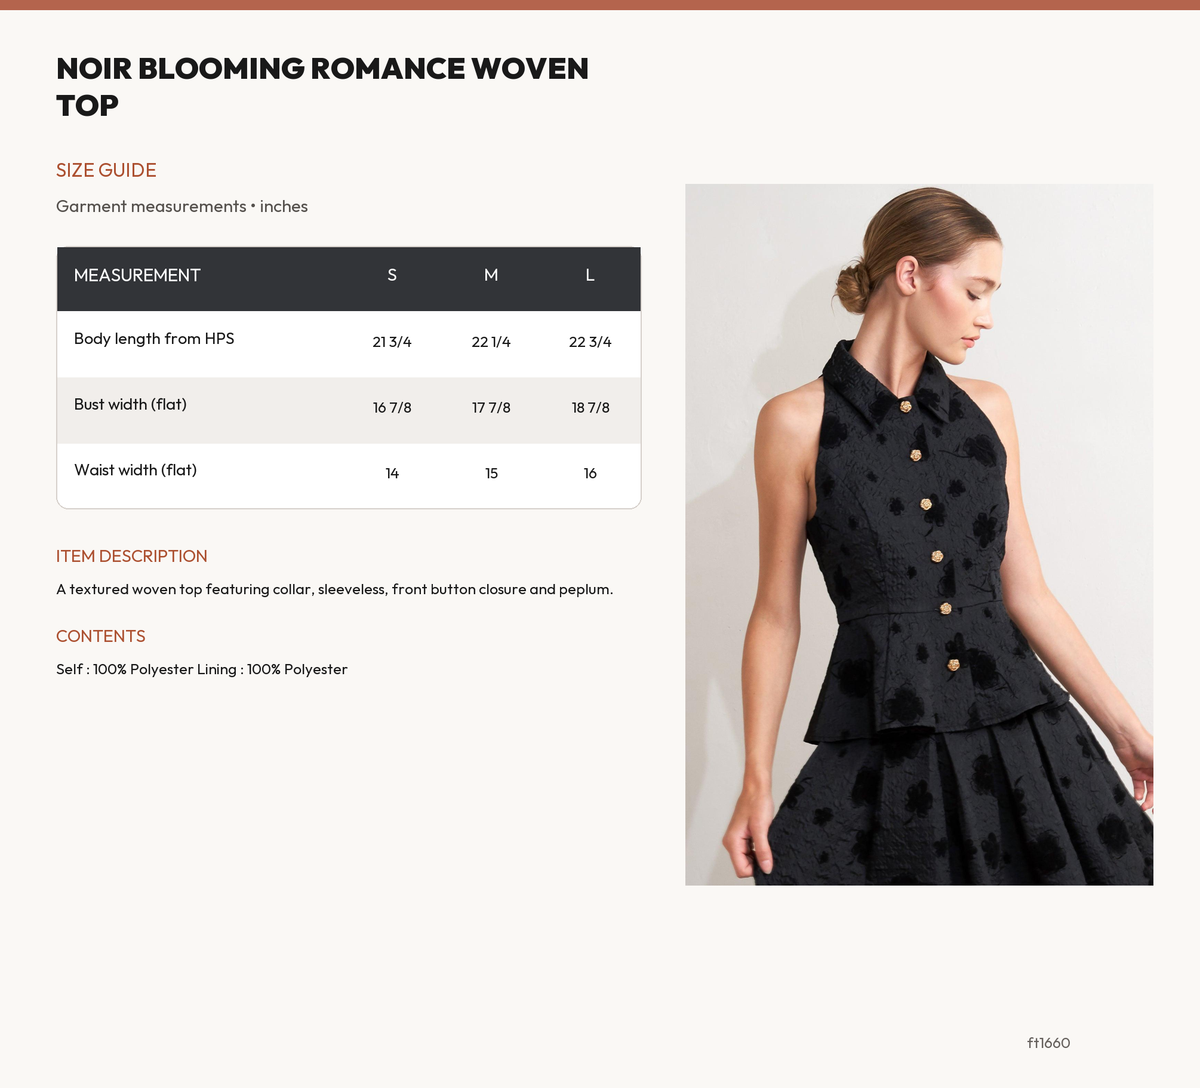Click the waist width value 15

pyautogui.click(x=491, y=474)
